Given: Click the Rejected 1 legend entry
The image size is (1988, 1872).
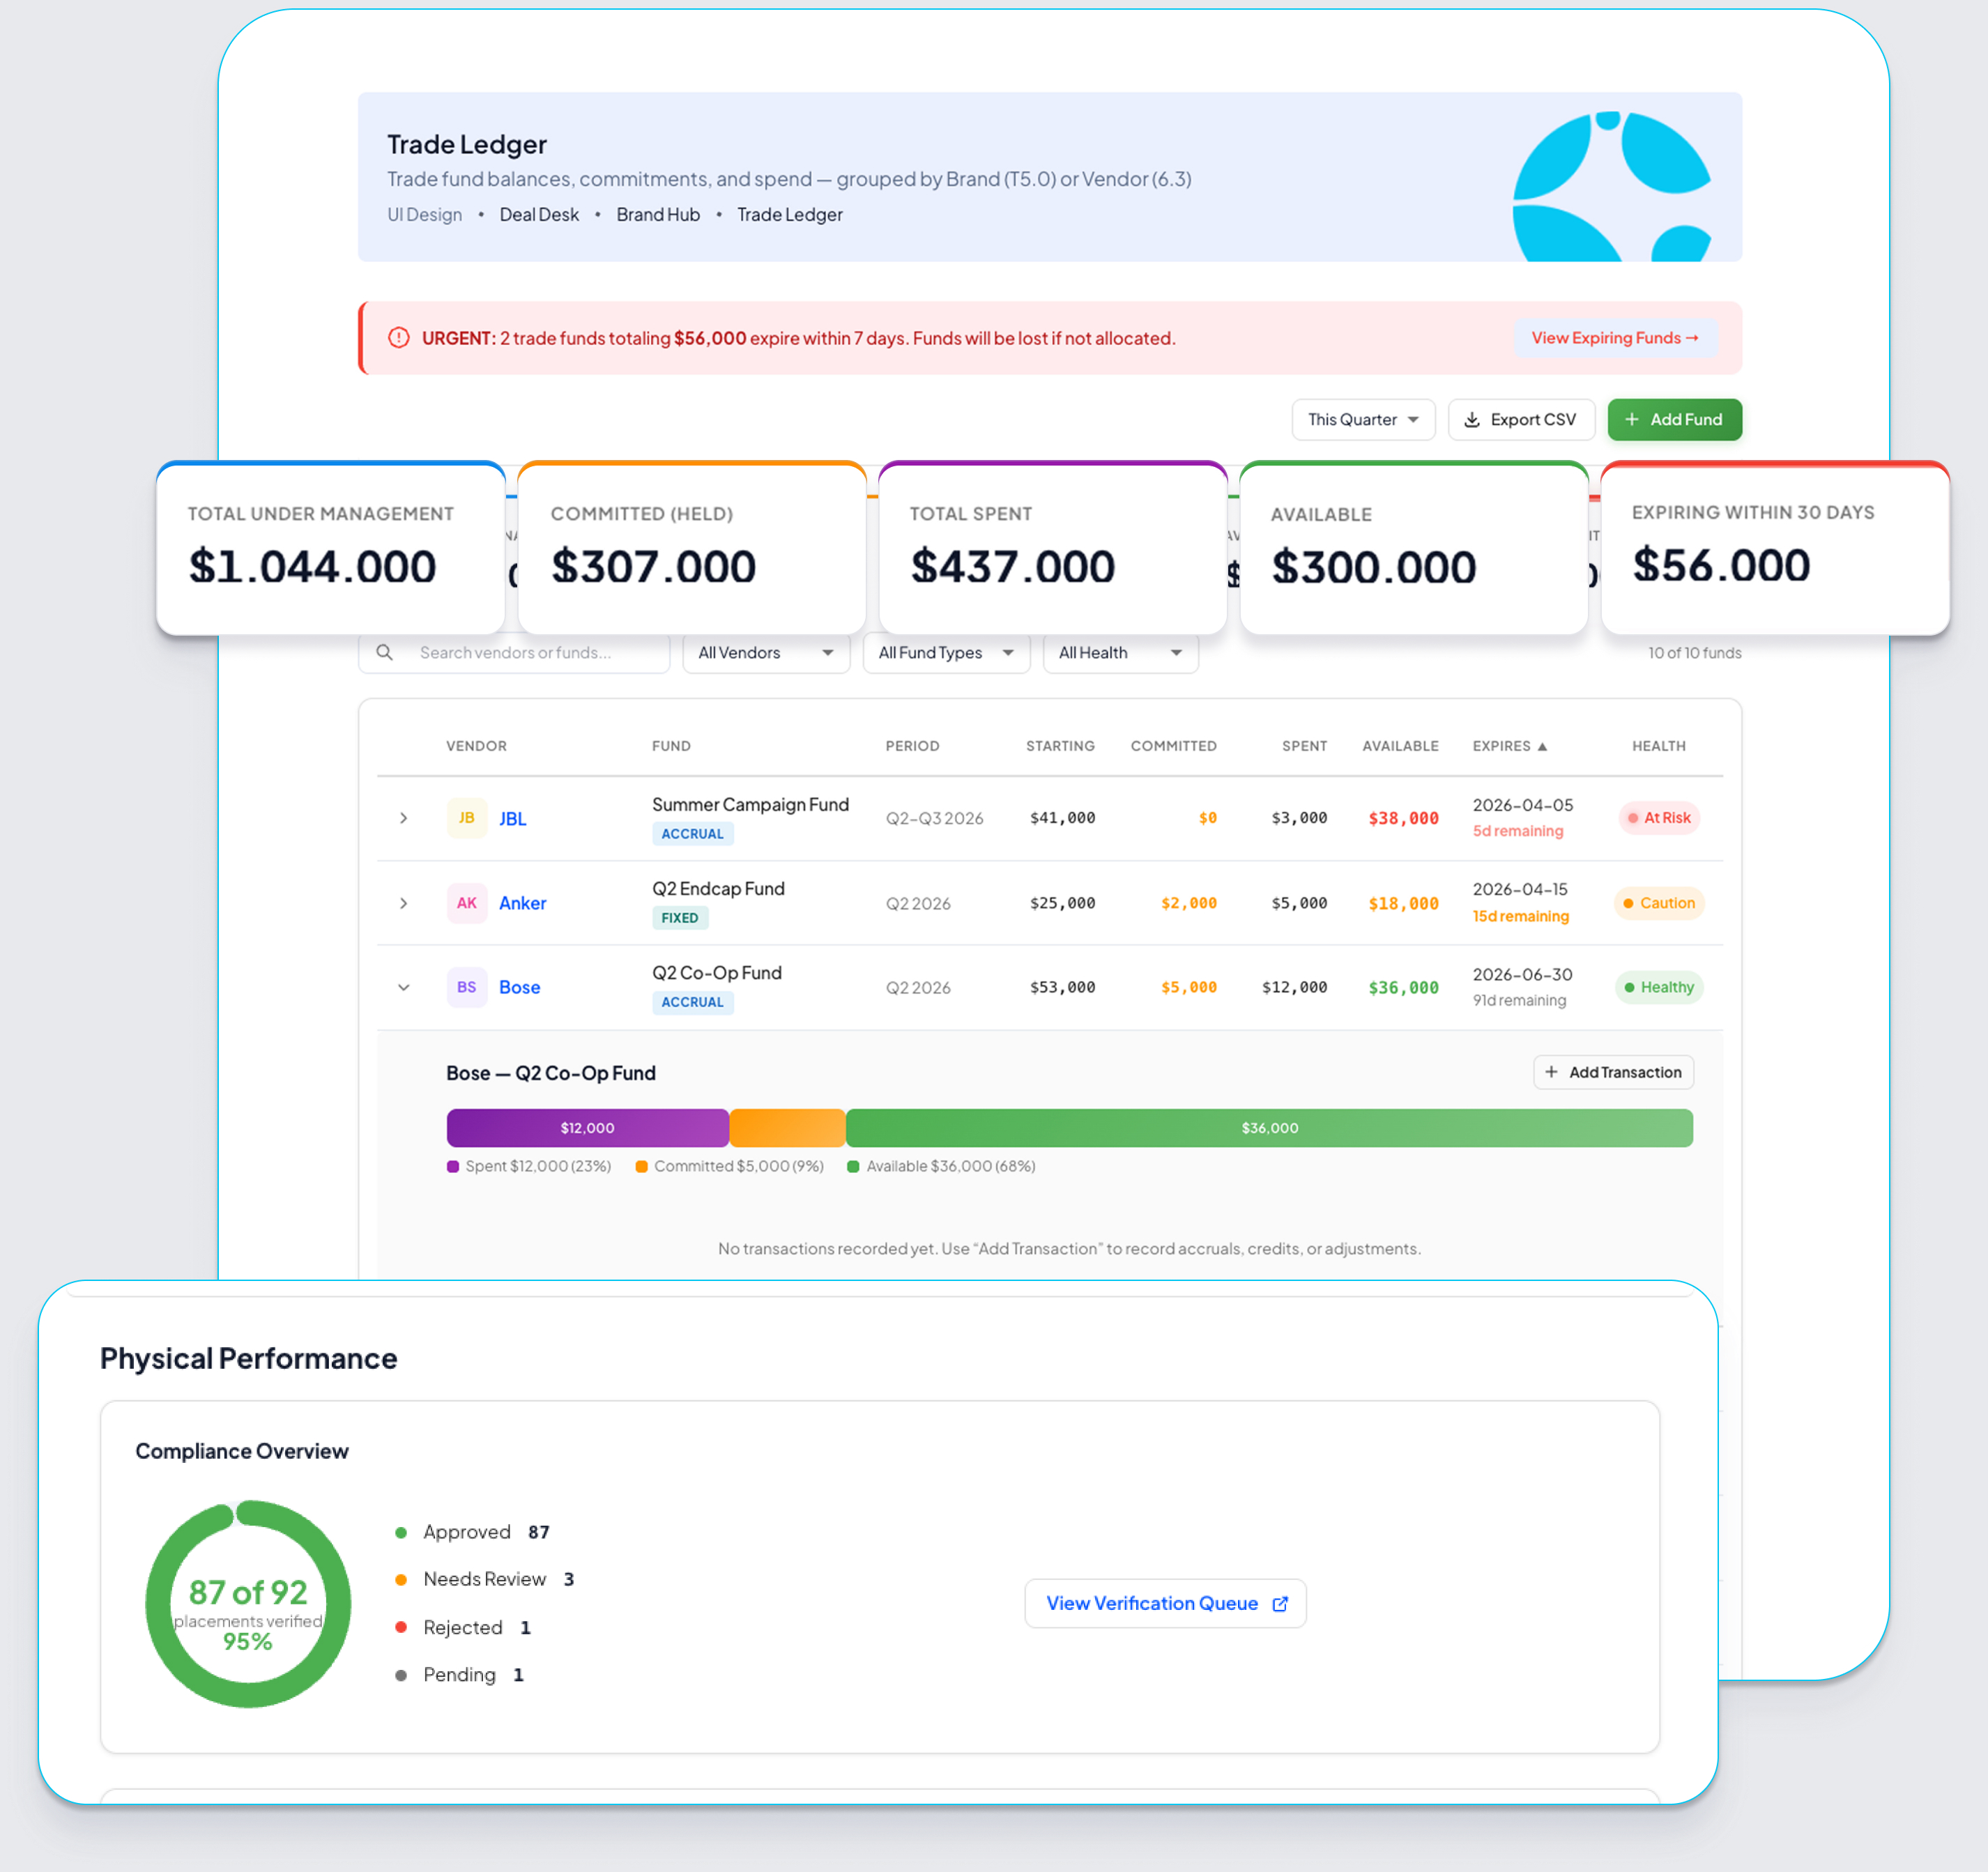Looking at the screenshot, I should pos(463,1627).
